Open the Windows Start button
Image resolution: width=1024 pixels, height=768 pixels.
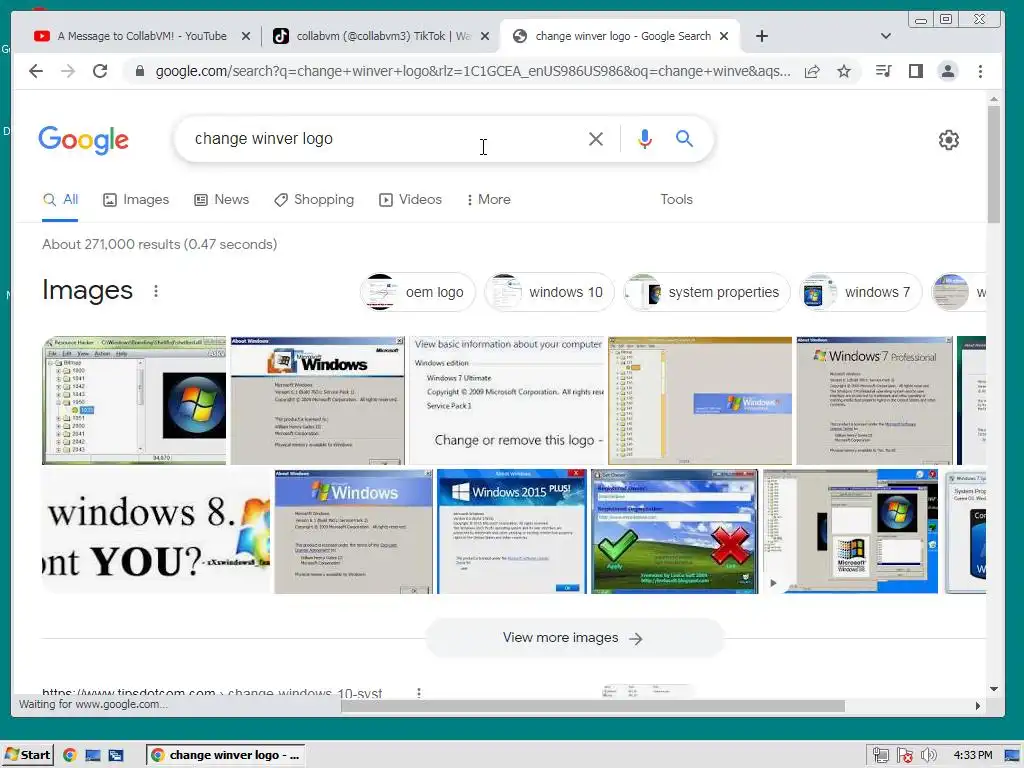pos(27,755)
